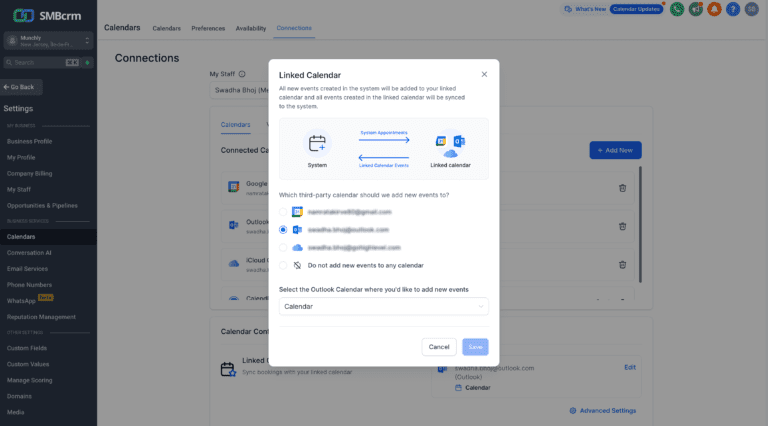The width and height of the screenshot is (768, 426).
Task: Switch to the Connections tab
Action: click(294, 28)
